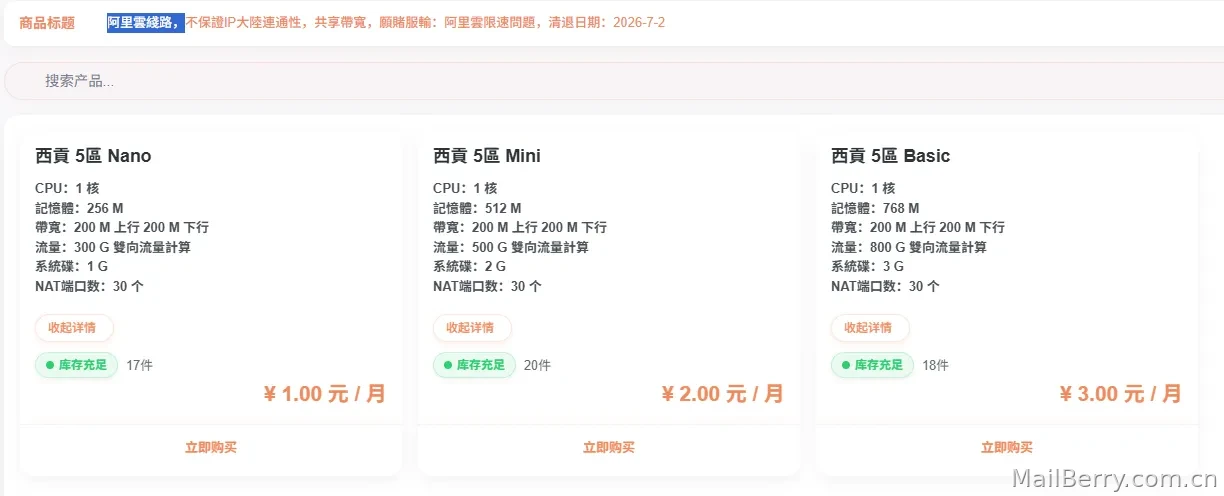Click the 搜索产品 search input field

coord(612,81)
